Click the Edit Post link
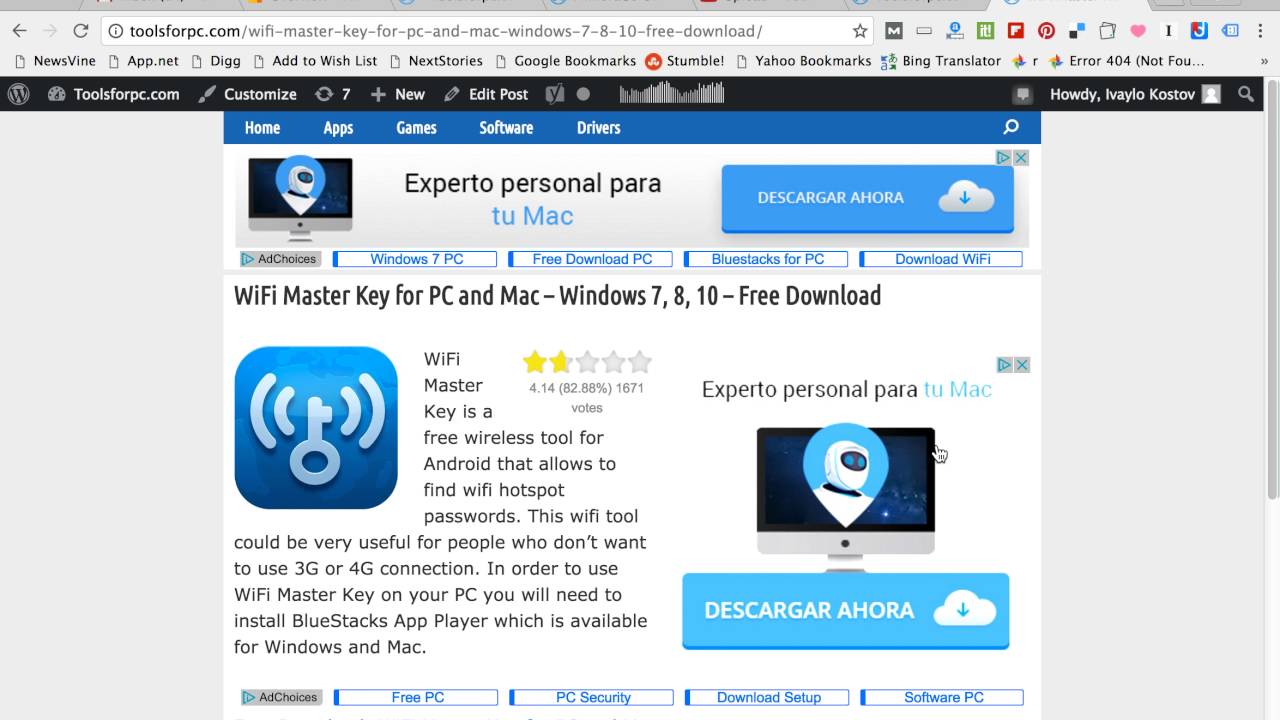This screenshot has width=1280, height=720. pyautogui.click(x=486, y=94)
